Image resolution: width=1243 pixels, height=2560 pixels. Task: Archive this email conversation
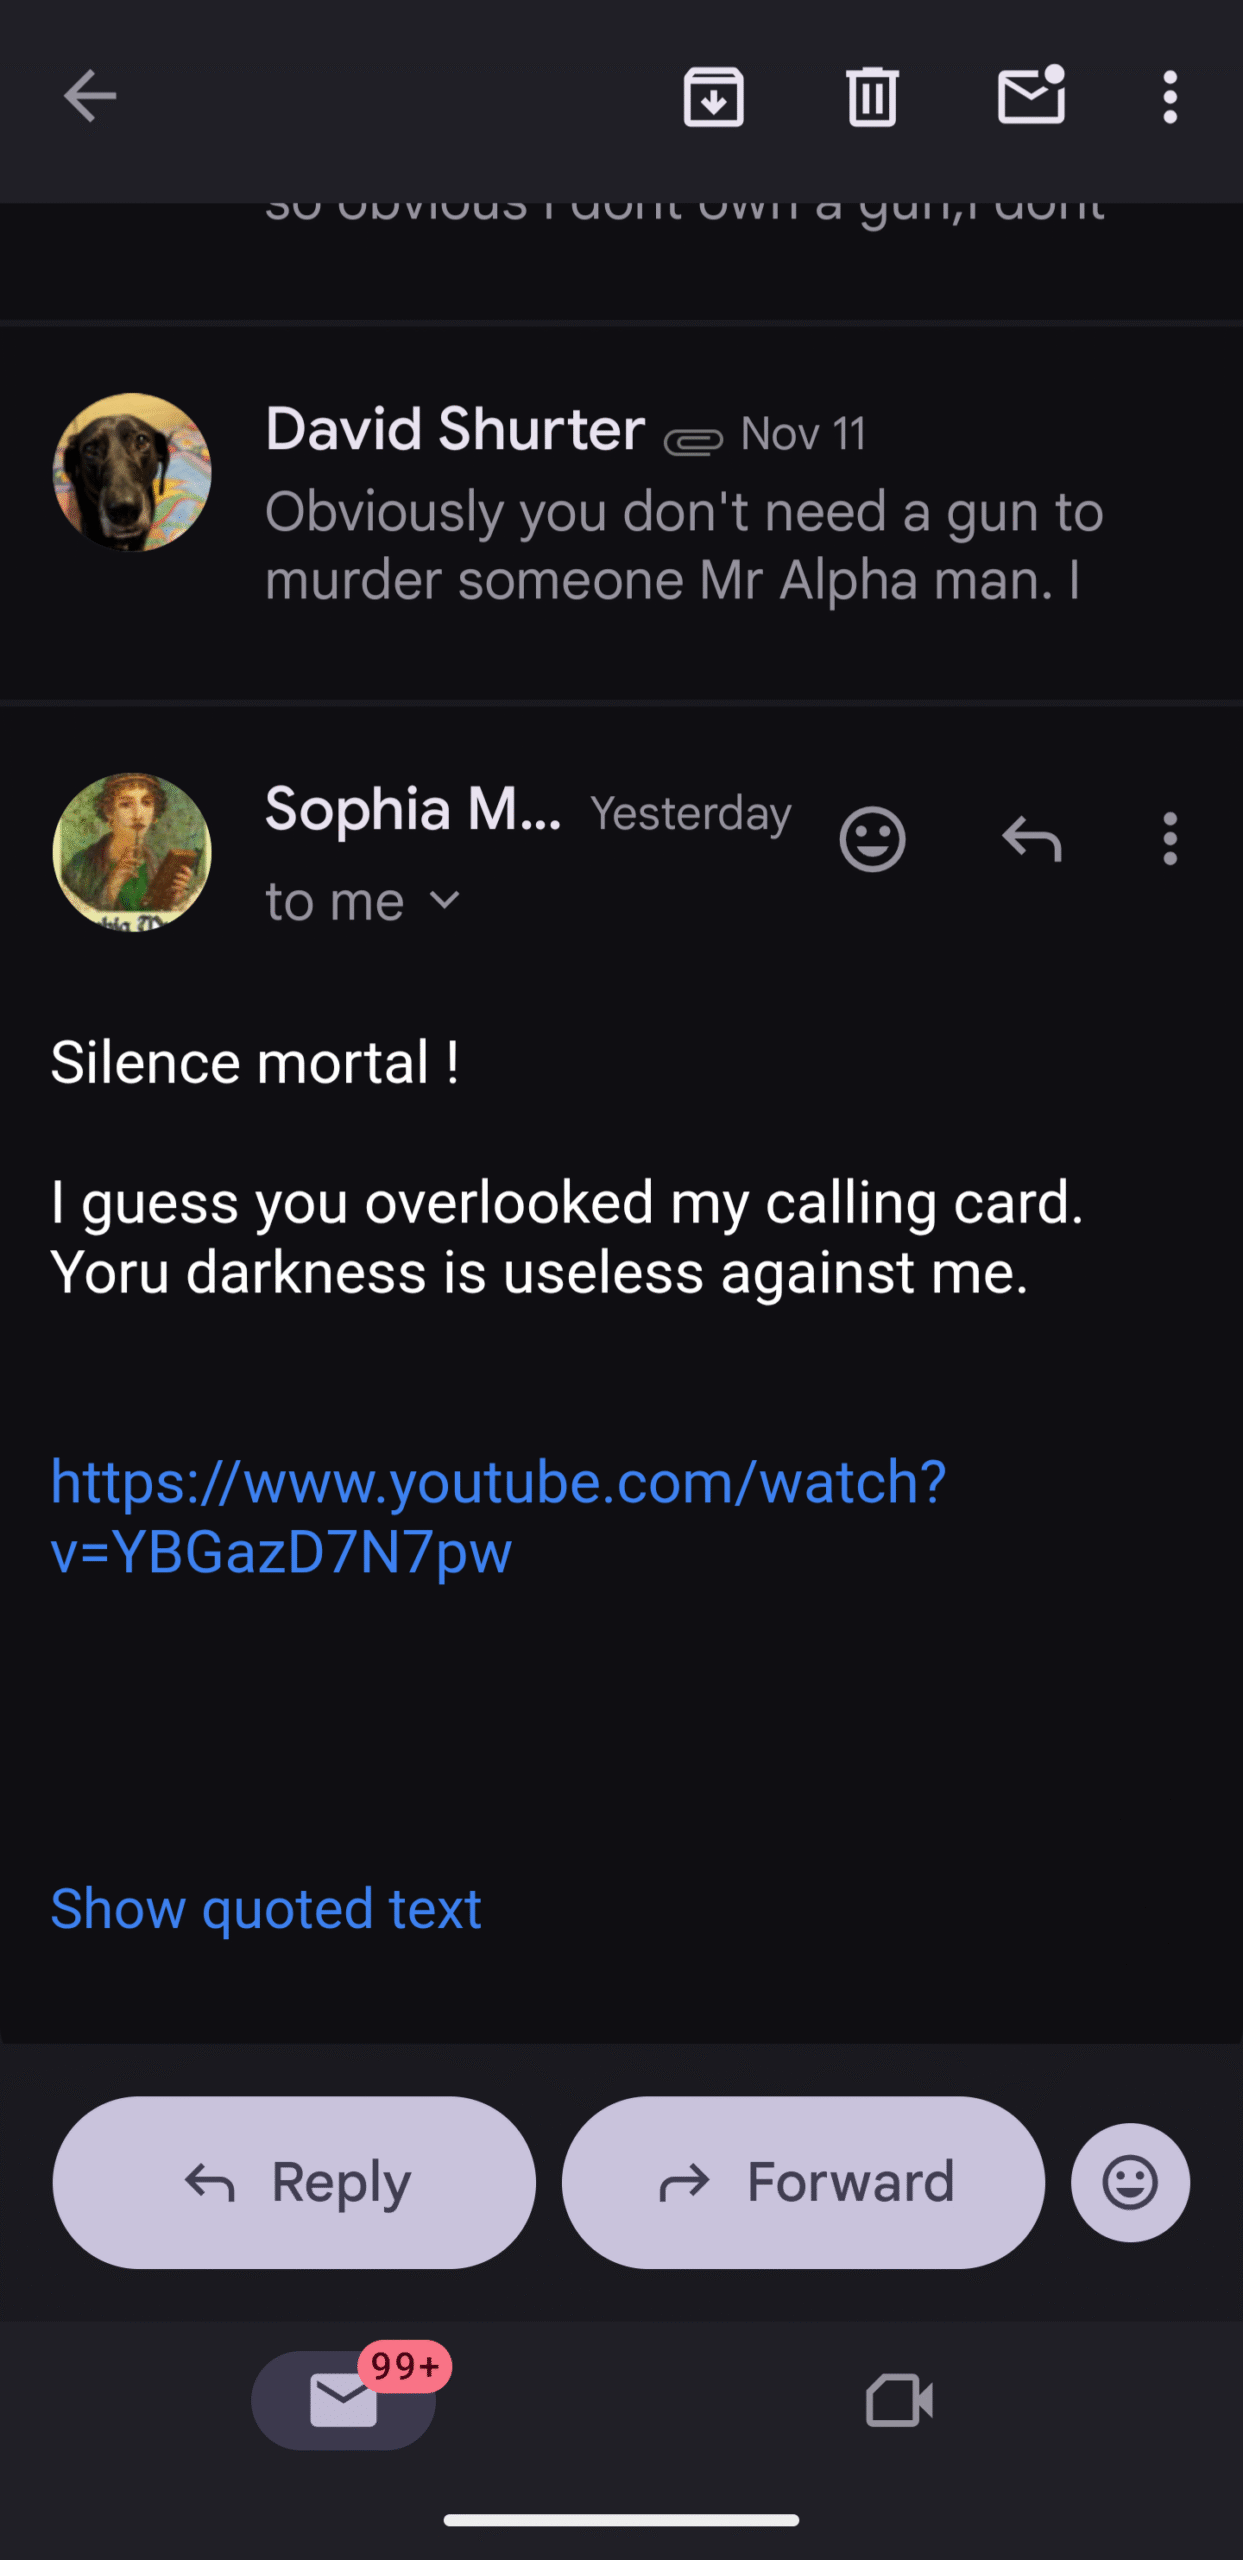(x=713, y=97)
